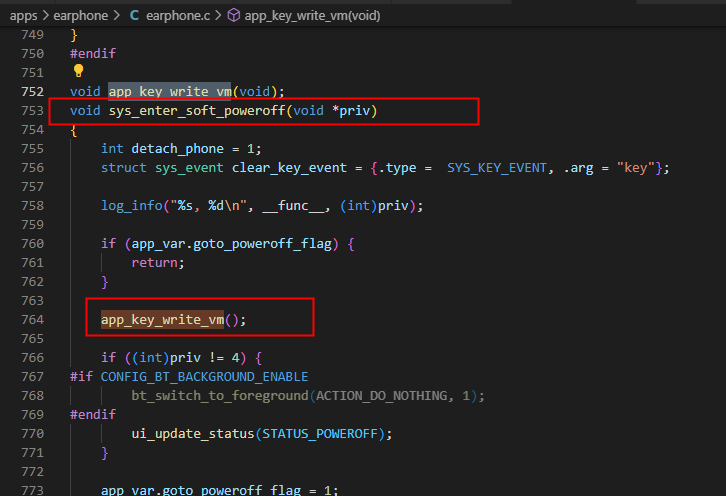Click the "key" string literal on line 756
Viewport: 726px width, 496px height.
pyautogui.click(x=635, y=168)
